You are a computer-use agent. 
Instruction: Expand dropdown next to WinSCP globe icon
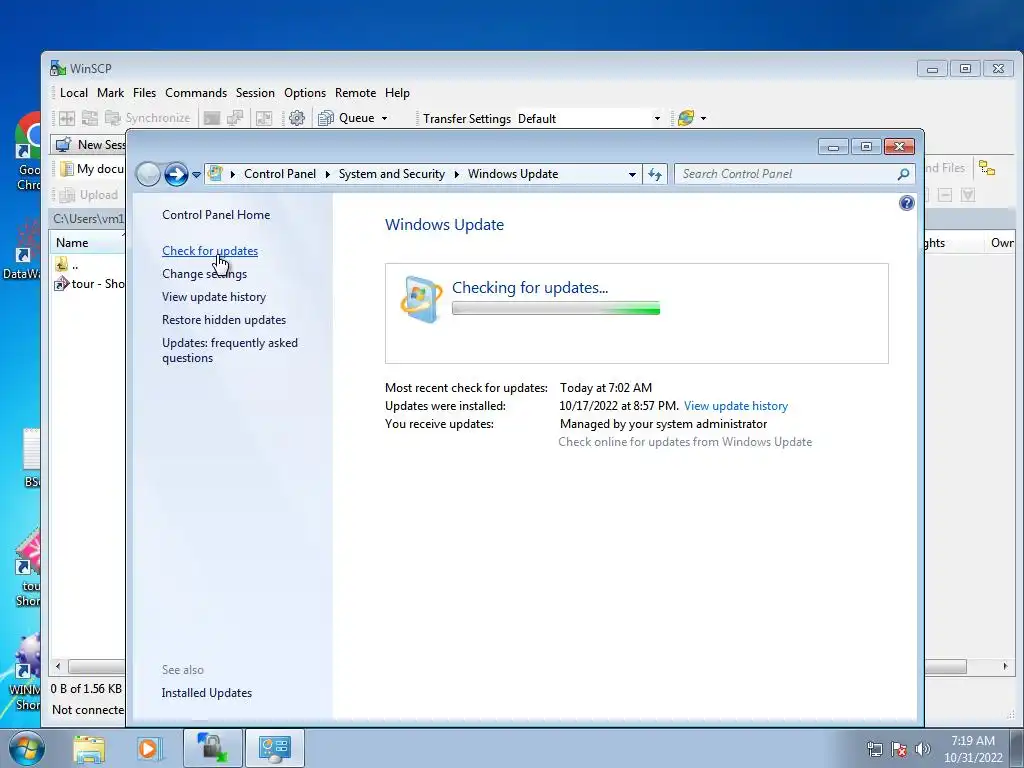point(703,119)
